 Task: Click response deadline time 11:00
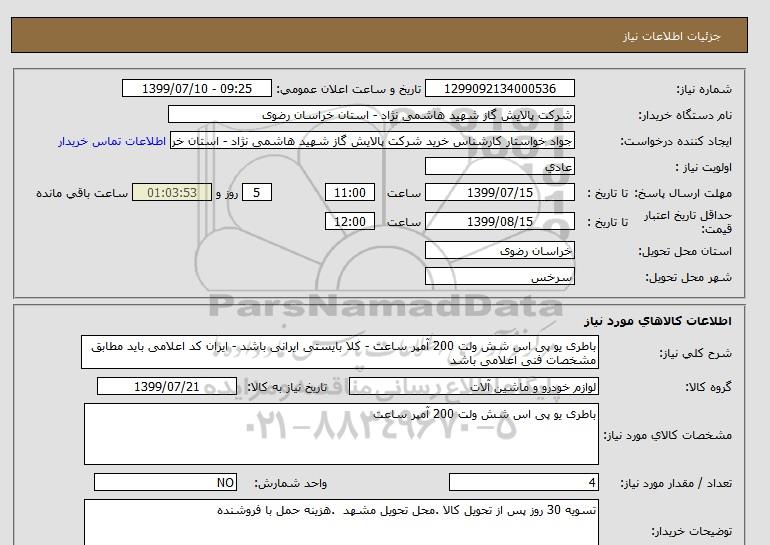pyautogui.click(x=350, y=192)
